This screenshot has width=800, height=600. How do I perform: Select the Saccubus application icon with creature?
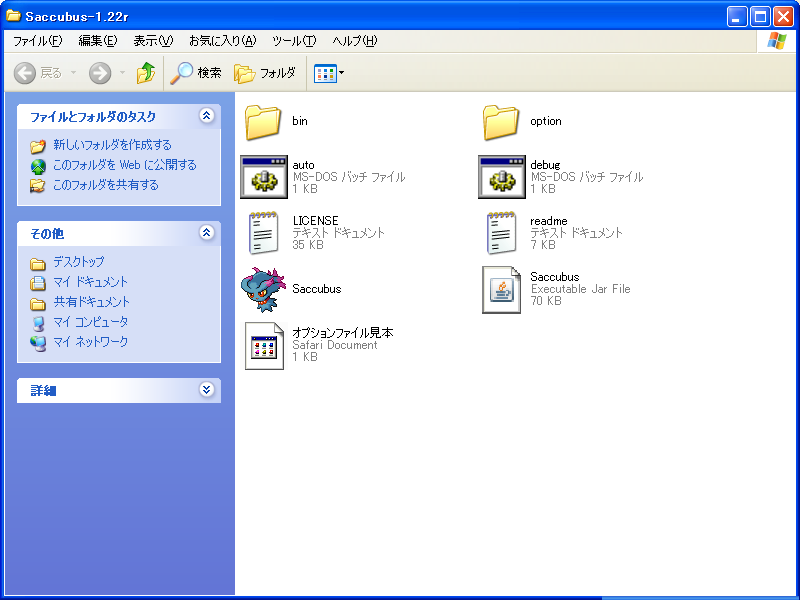click(x=263, y=289)
